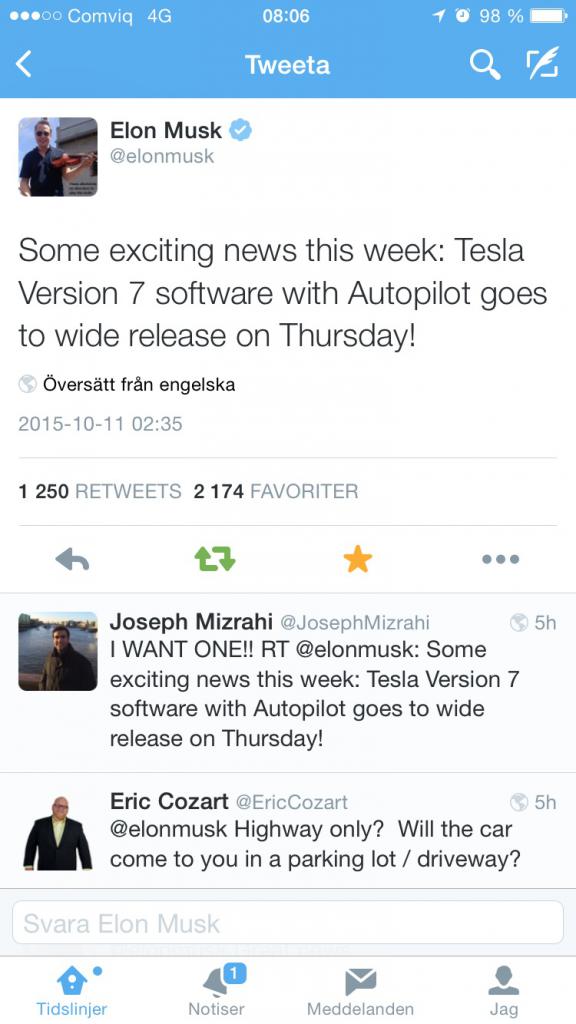Toggle the favorite star on tweet
Viewport: 576px width, 1024px height.
(x=358, y=559)
